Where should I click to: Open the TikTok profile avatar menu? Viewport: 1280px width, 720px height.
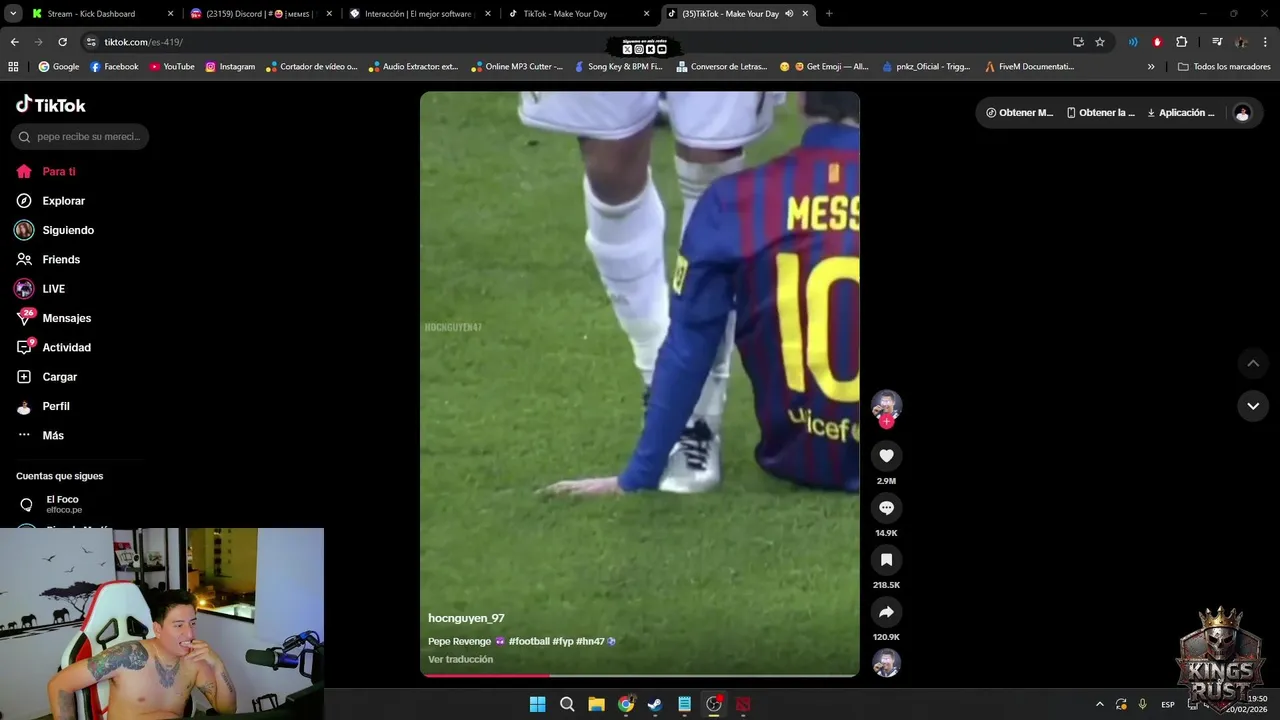1242,113
